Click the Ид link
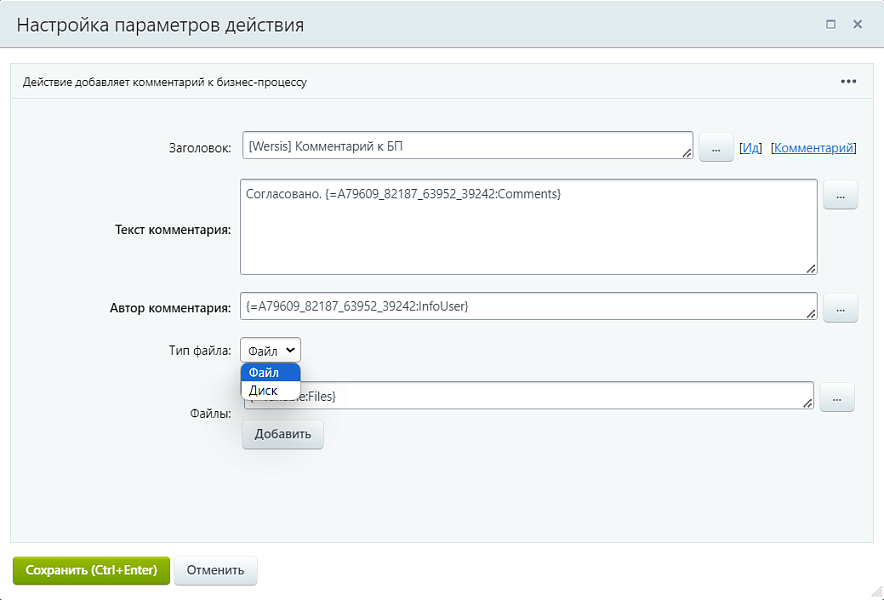 pos(751,148)
